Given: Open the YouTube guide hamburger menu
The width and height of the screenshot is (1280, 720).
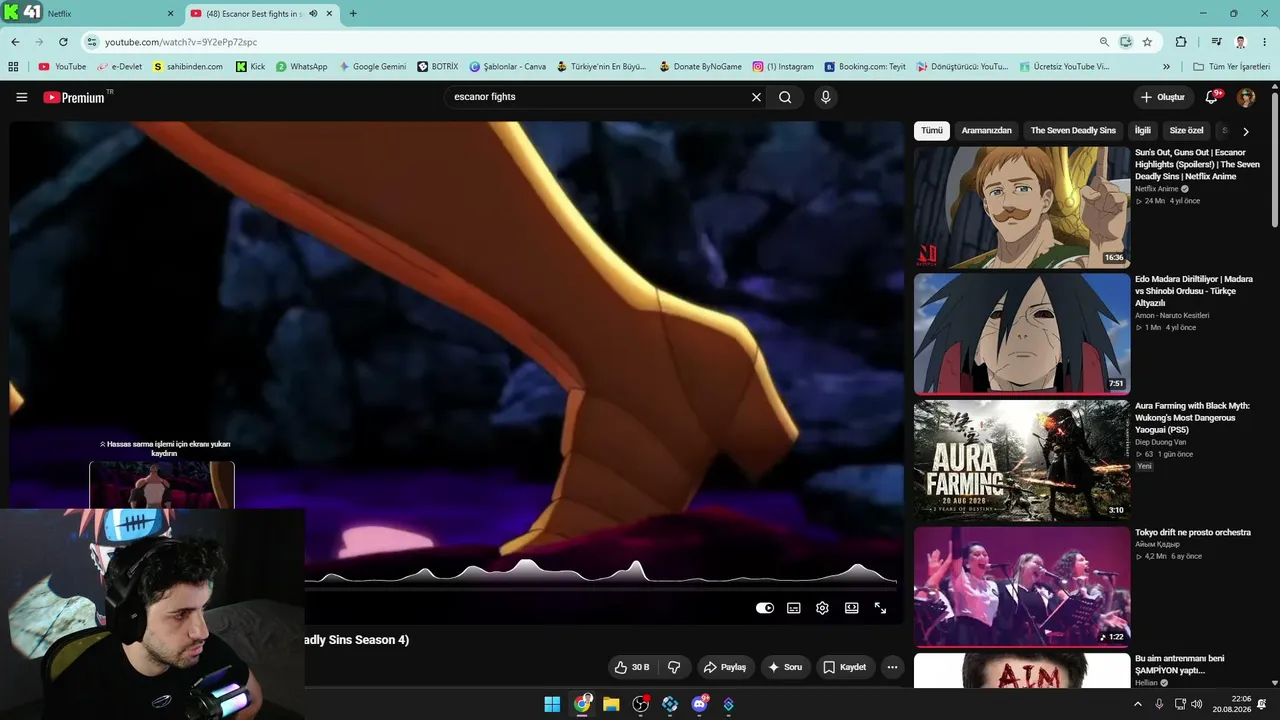Looking at the screenshot, I should [22, 97].
